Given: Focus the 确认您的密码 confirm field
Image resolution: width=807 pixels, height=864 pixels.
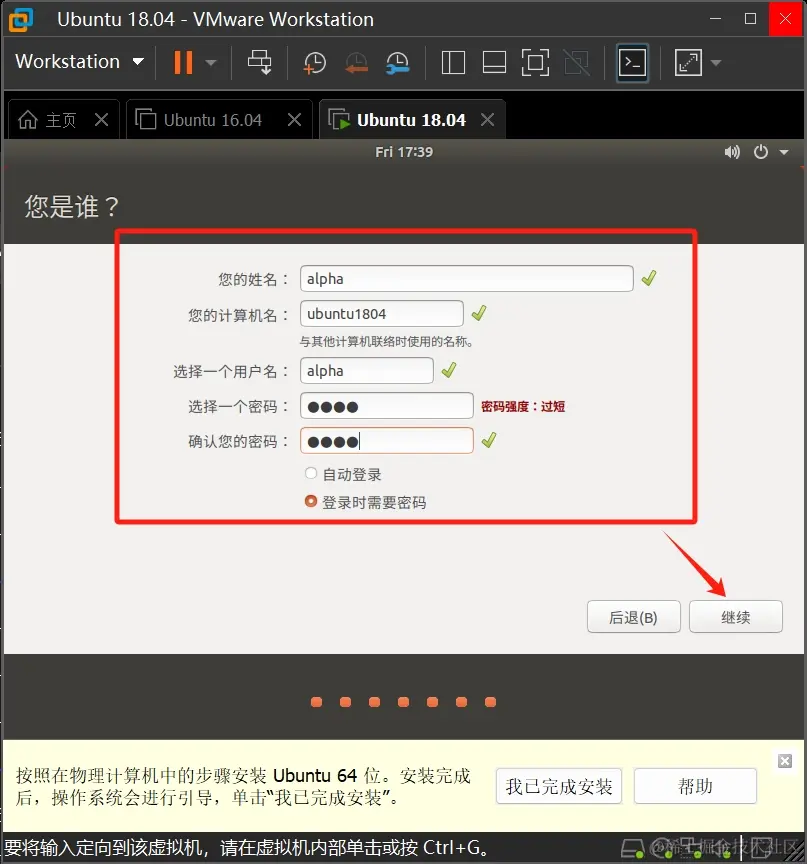Looking at the screenshot, I should [x=387, y=441].
